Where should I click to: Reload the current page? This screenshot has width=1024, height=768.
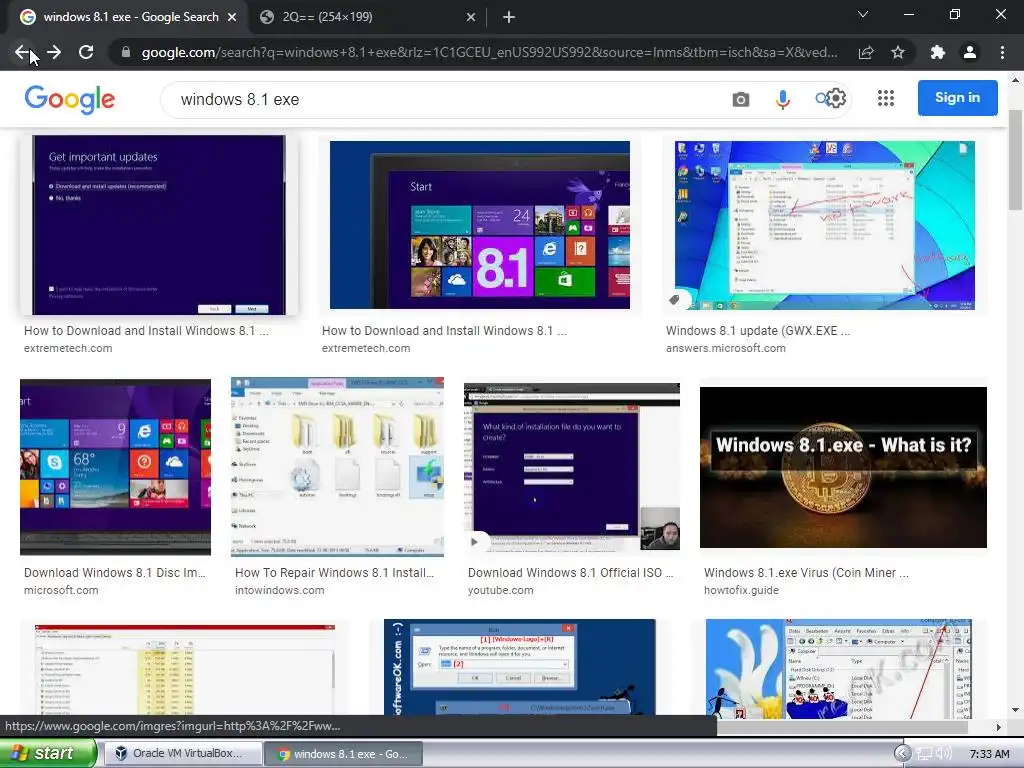coord(86,52)
